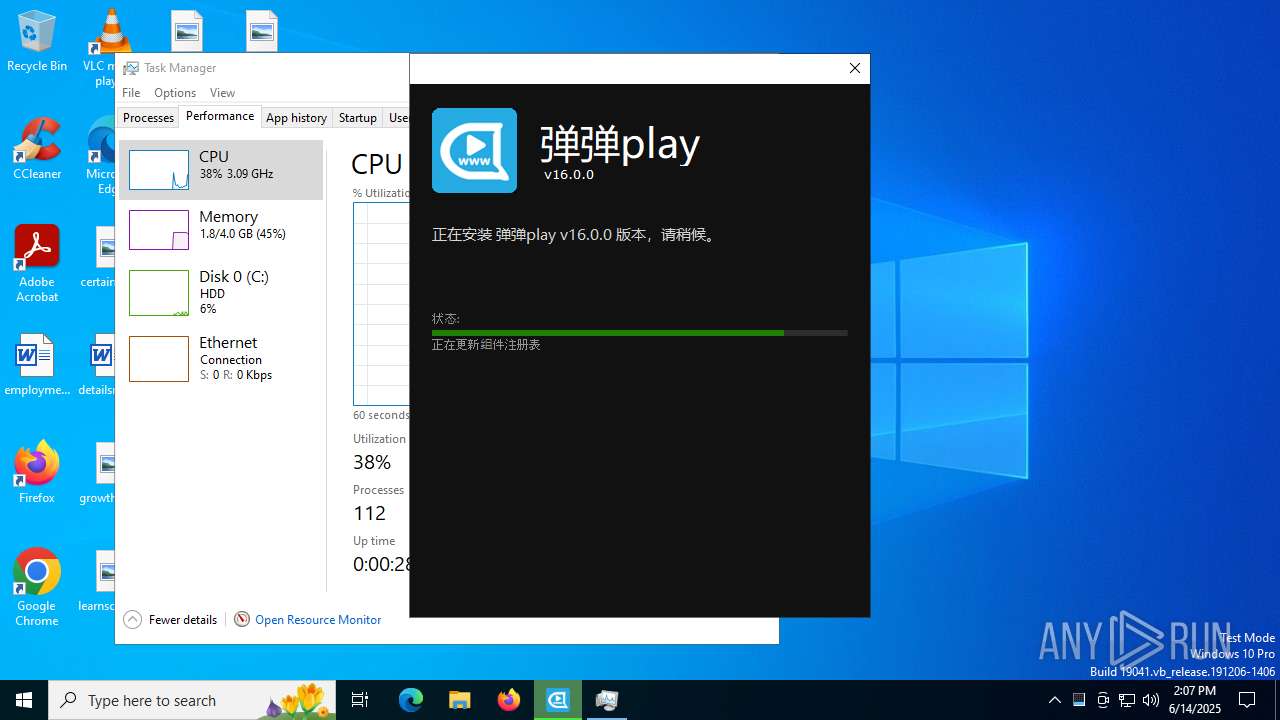
Task: Open Firefox from the taskbar
Action: pos(508,700)
